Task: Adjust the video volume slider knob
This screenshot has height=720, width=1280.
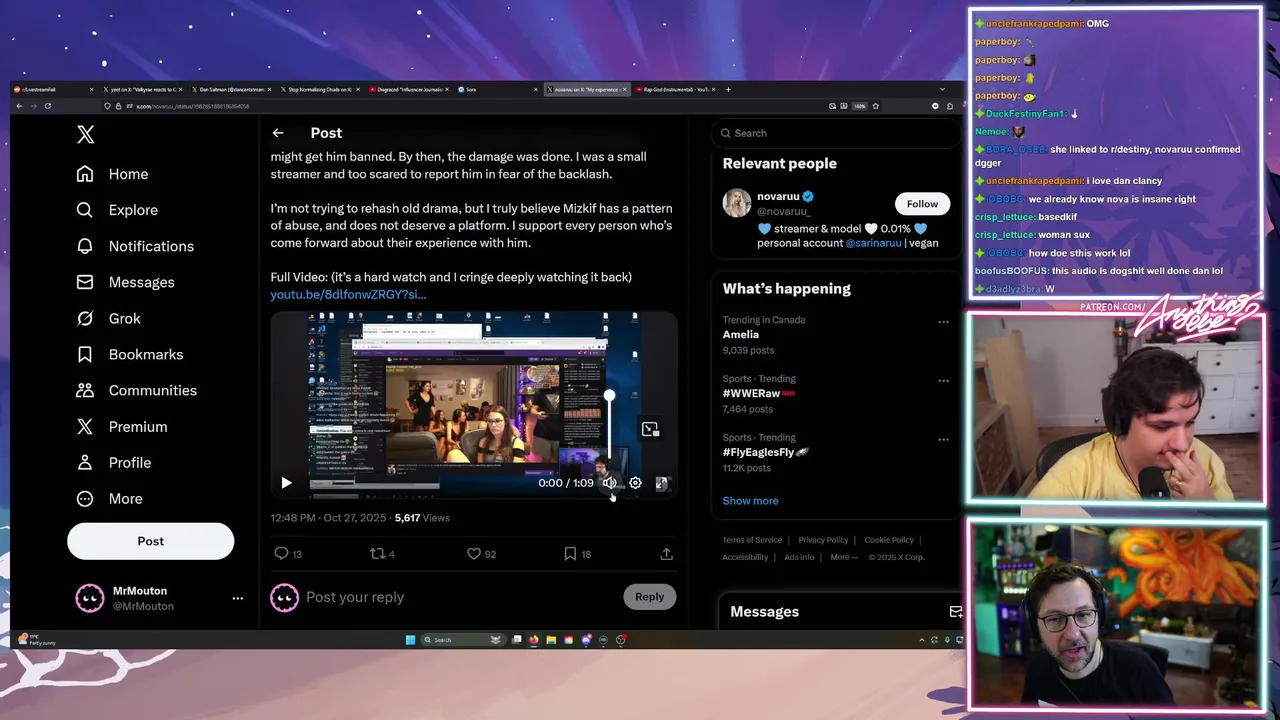Action: [x=609, y=396]
